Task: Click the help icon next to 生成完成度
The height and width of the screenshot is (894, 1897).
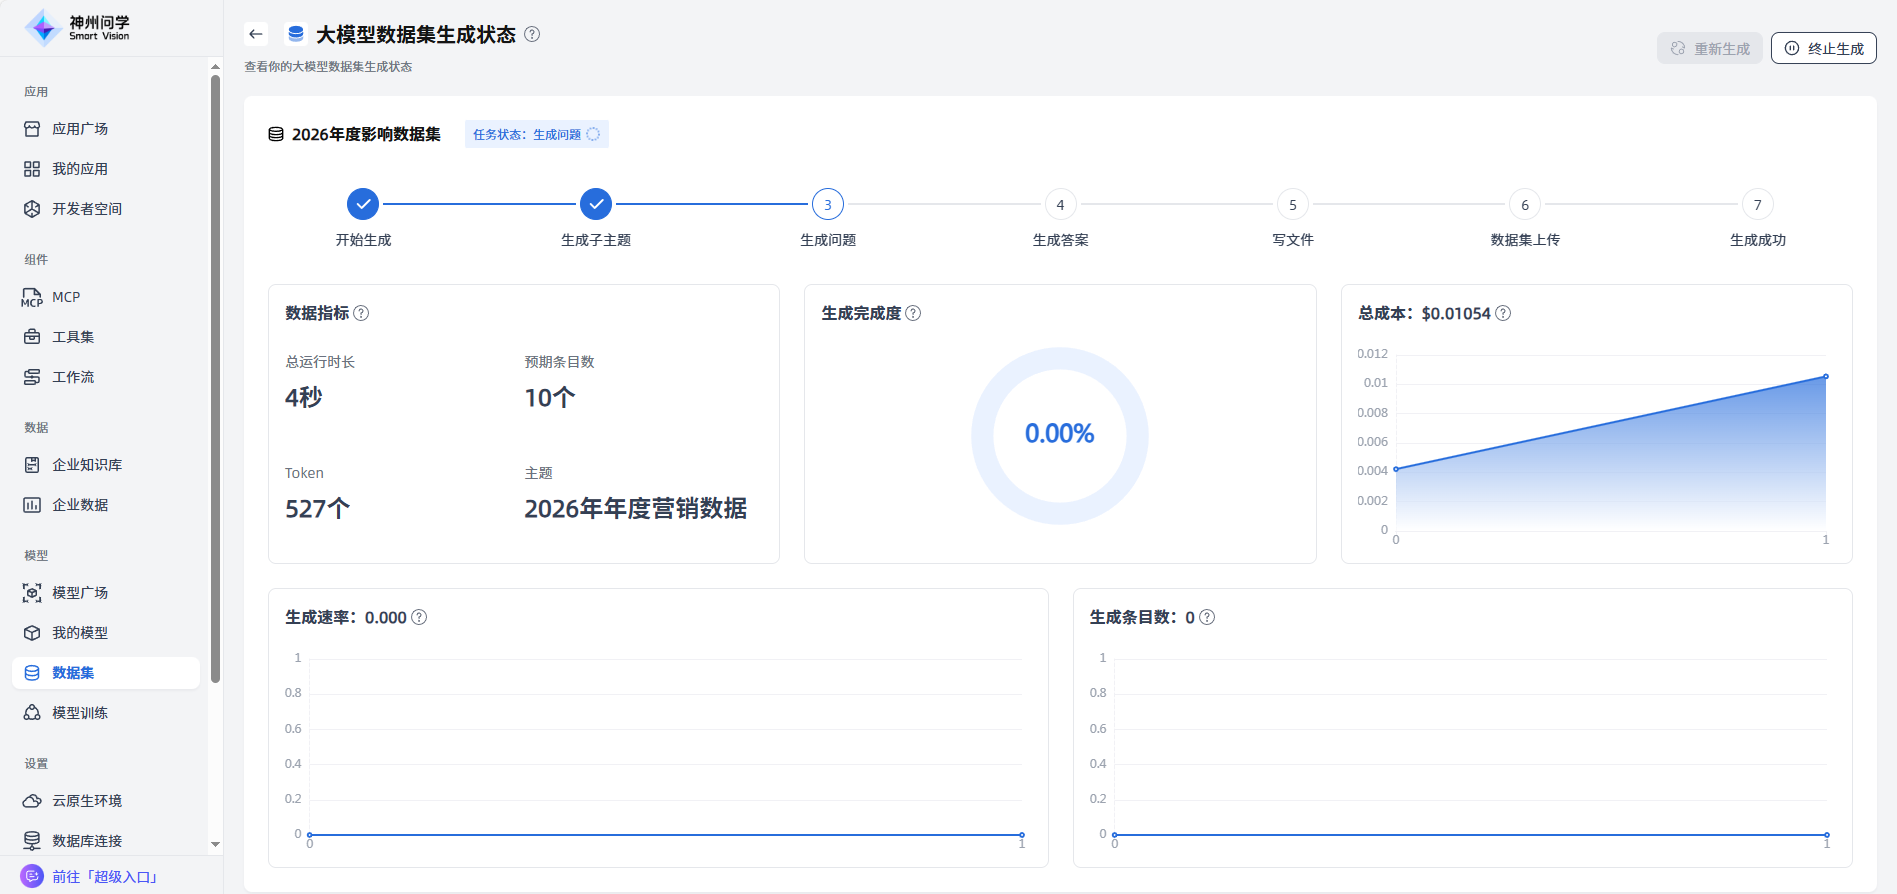Action: pyautogui.click(x=913, y=313)
